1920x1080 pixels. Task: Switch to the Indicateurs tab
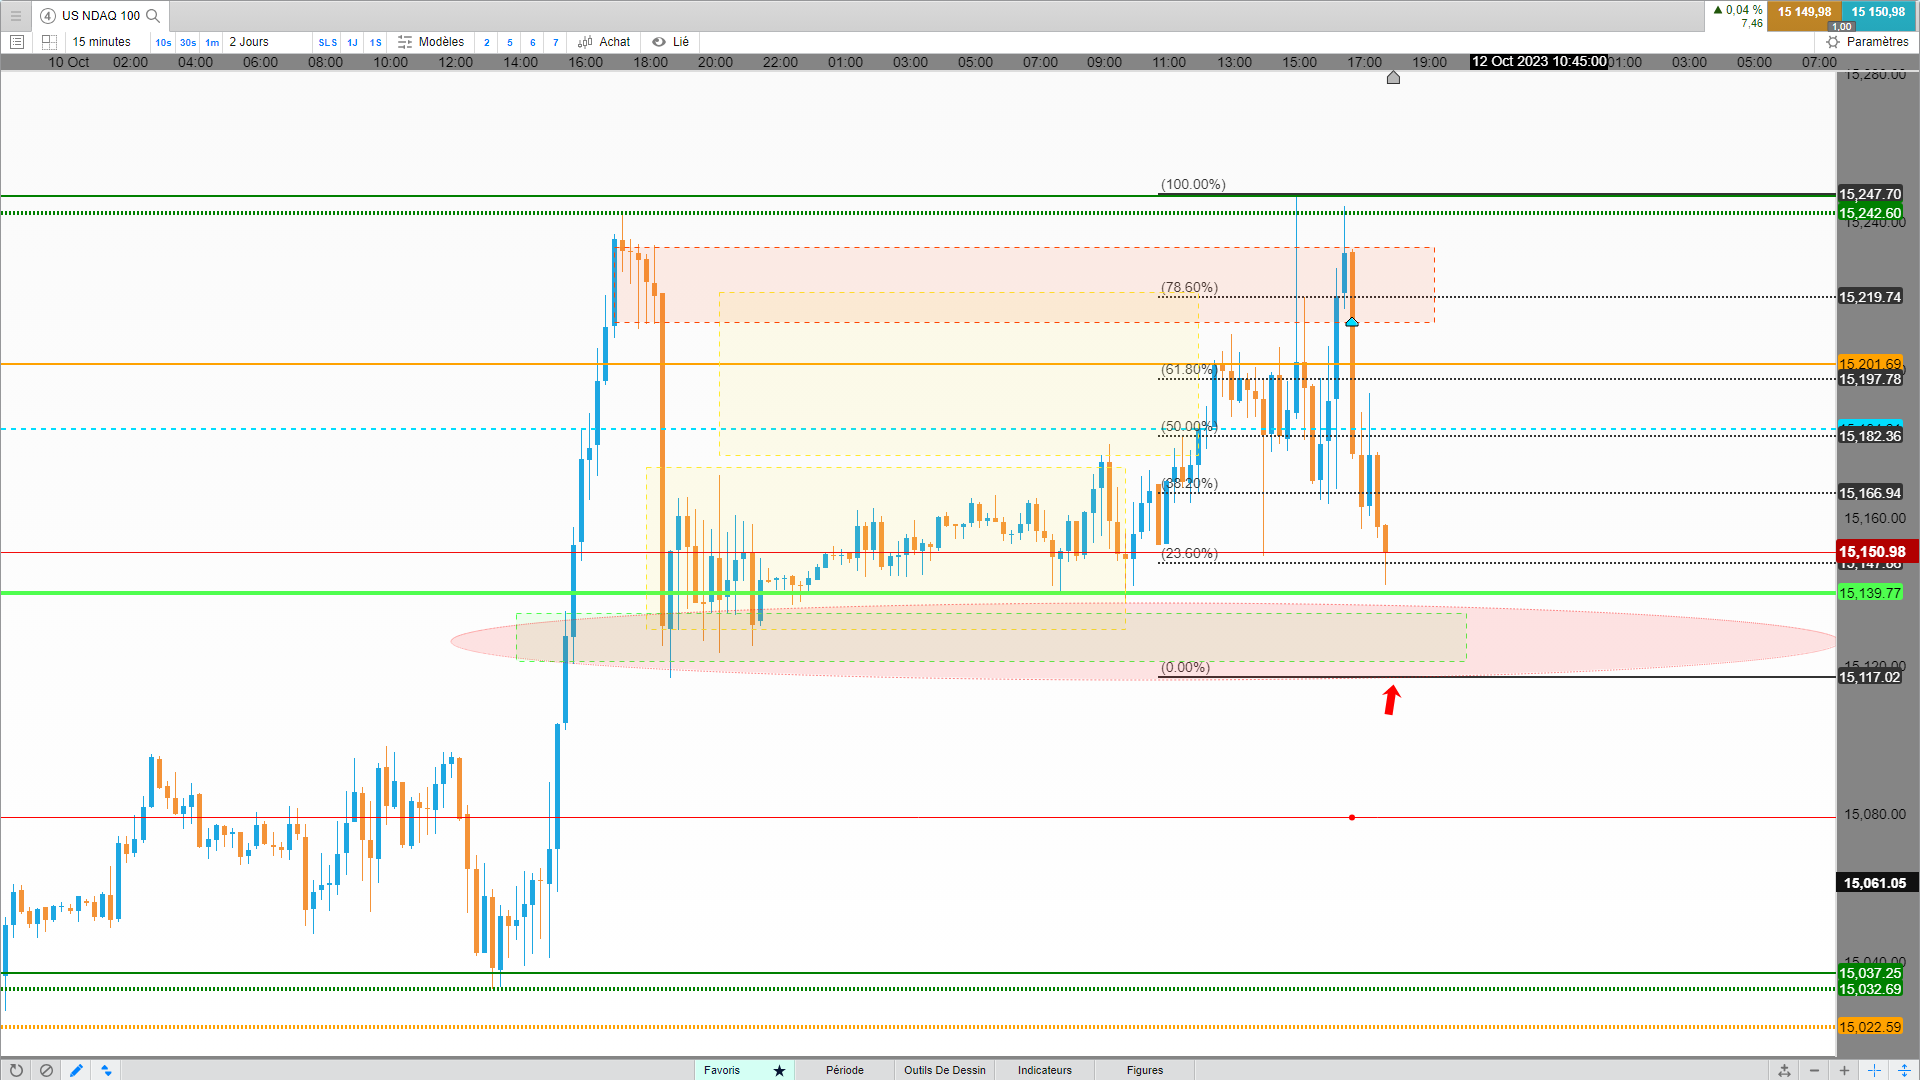[x=1044, y=1070]
